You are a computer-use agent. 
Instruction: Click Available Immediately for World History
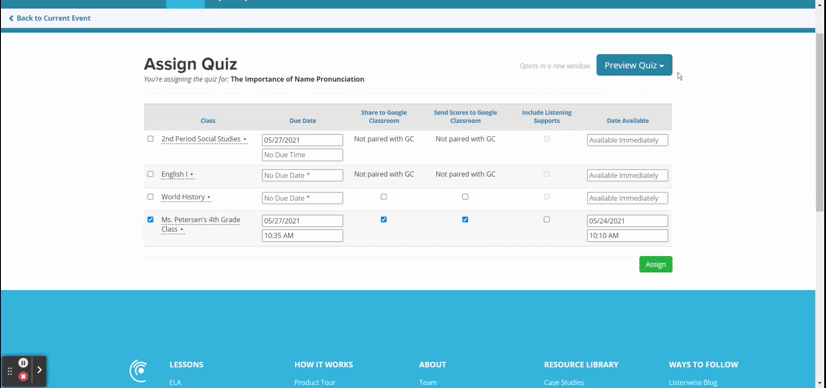coord(627,198)
